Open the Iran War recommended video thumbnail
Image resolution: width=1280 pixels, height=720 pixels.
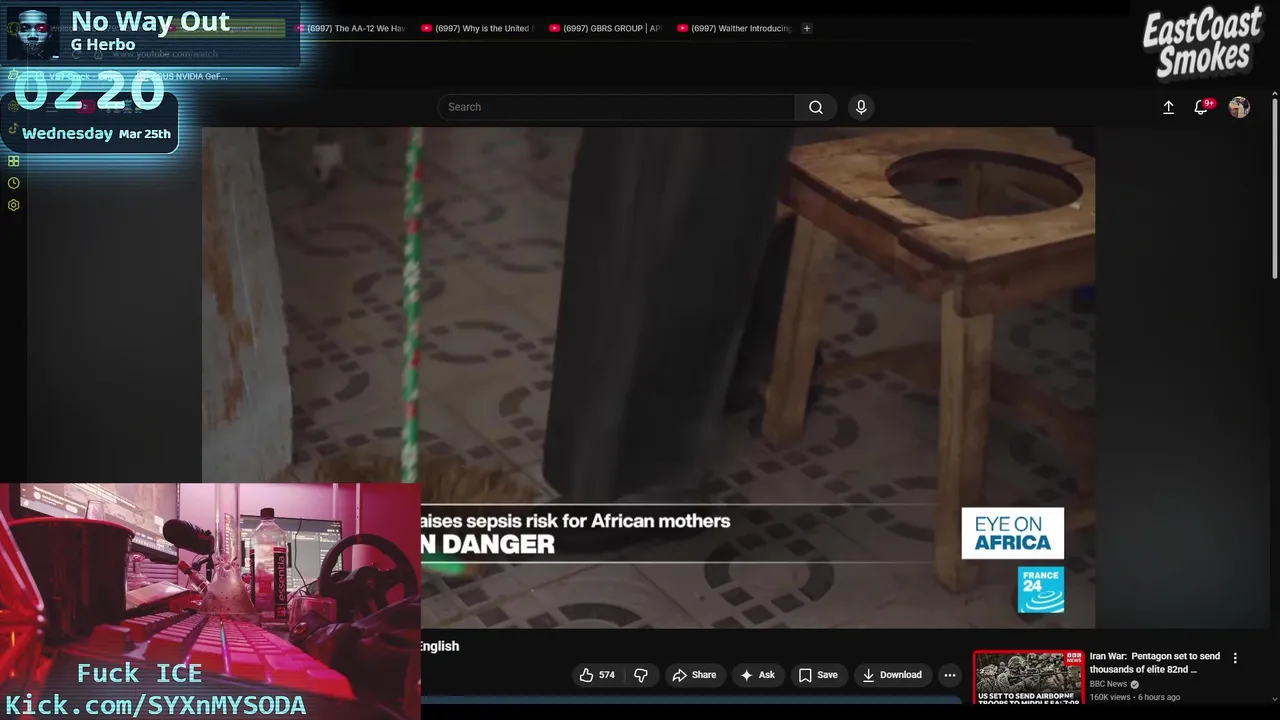[x=1028, y=678]
